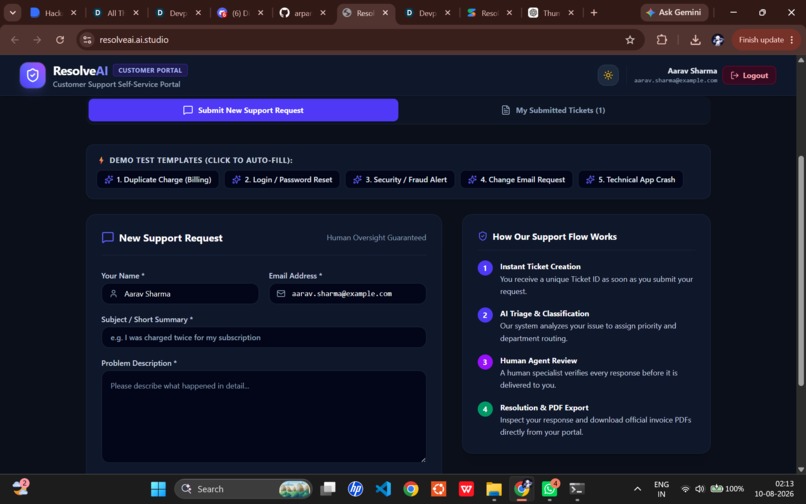Click the page's vertical scrollbar
806x504 pixels.
[x=800, y=270]
